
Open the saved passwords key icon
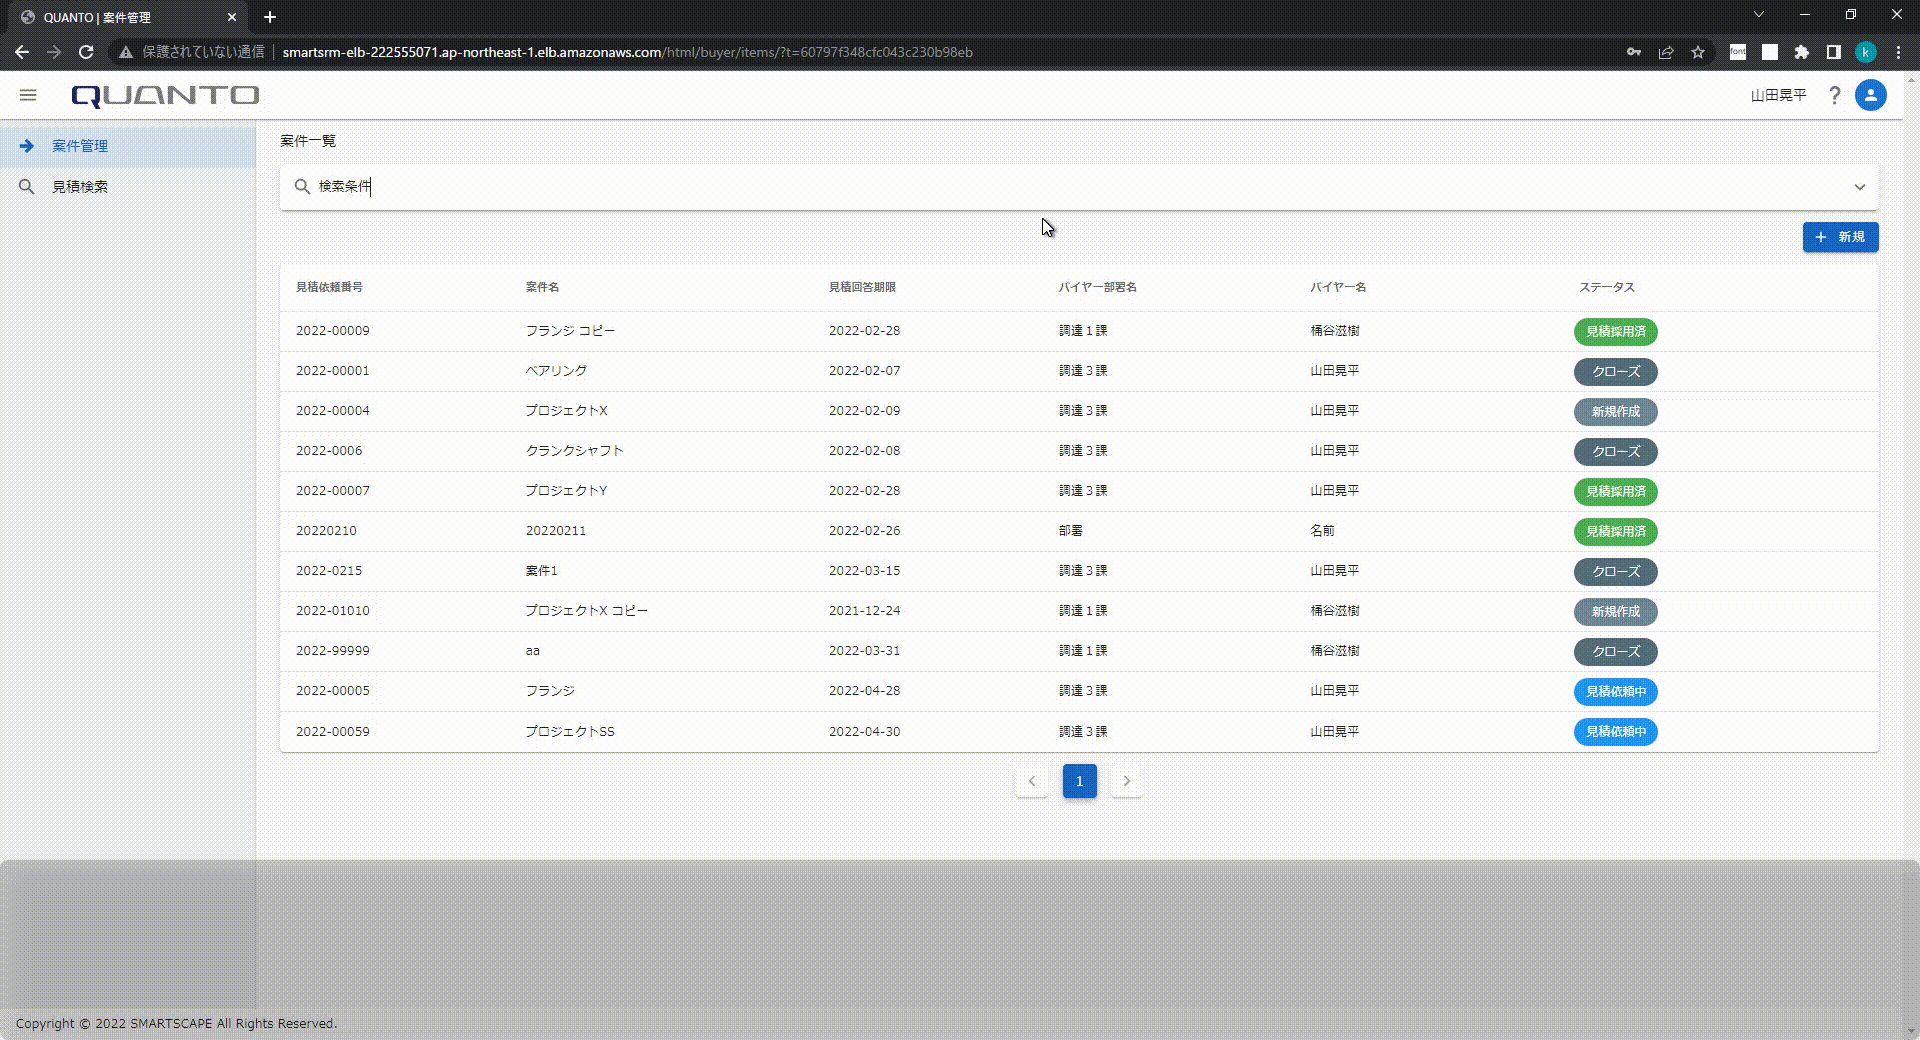pyautogui.click(x=1634, y=52)
